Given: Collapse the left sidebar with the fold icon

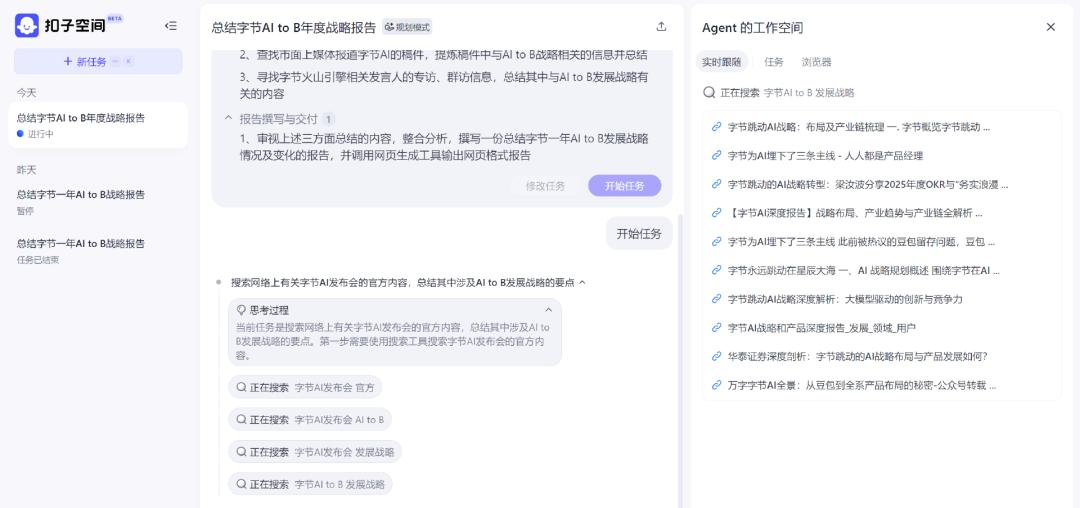Looking at the screenshot, I should (x=171, y=26).
